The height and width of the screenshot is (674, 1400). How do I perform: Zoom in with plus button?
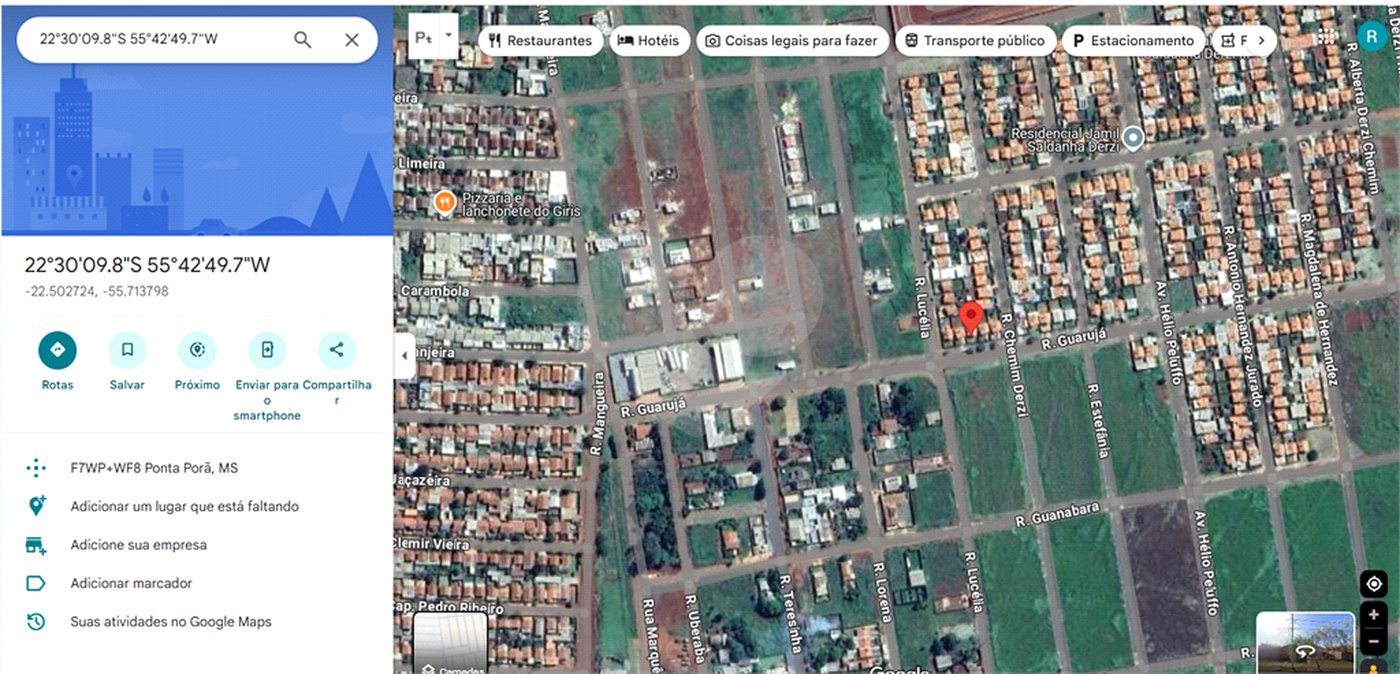point(1374,614)
